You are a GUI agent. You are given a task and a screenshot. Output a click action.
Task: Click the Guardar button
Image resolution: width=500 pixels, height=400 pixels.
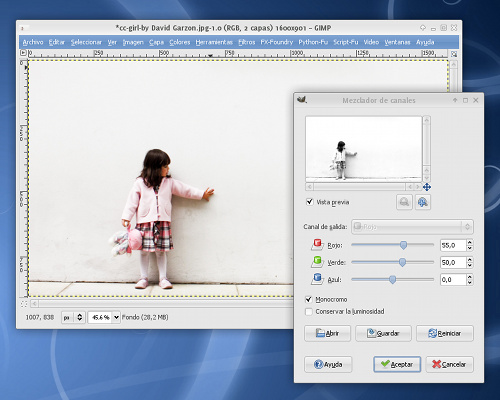coord(383,333)
